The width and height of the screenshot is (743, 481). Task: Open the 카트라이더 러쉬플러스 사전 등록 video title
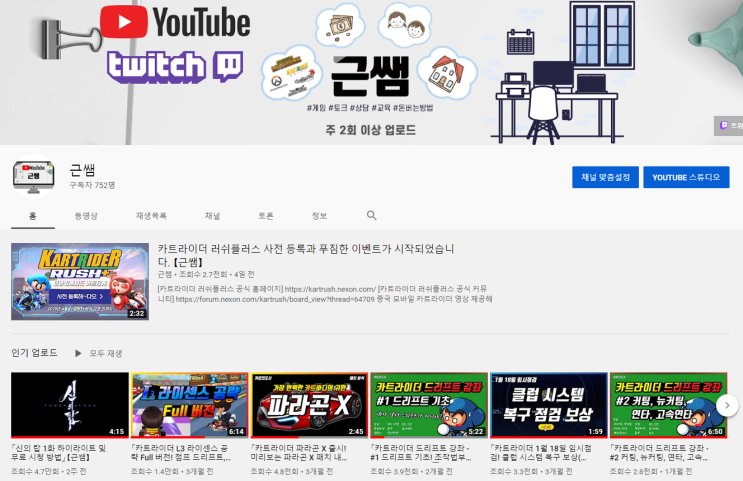pyautogui.click(x=306, y=255)
